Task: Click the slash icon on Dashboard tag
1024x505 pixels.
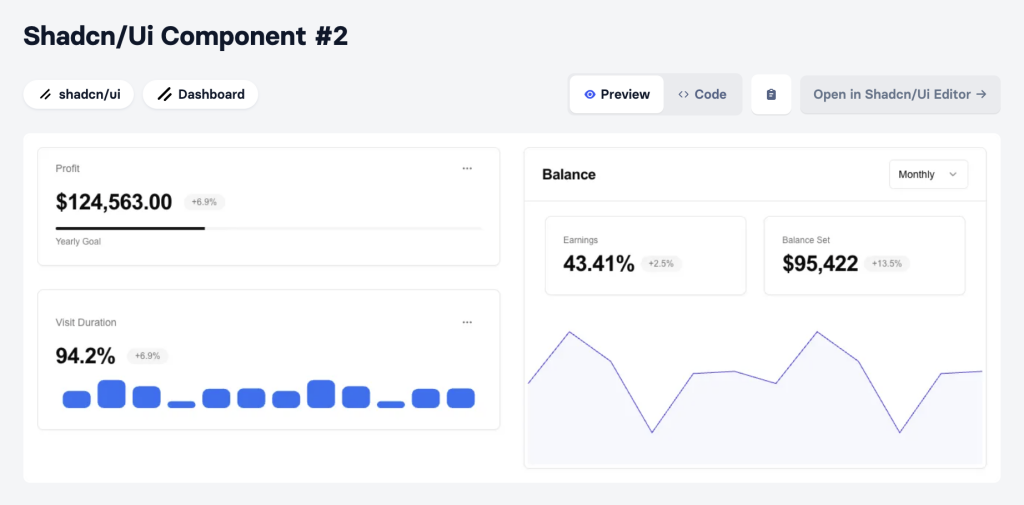Action: tap(164, 95)
